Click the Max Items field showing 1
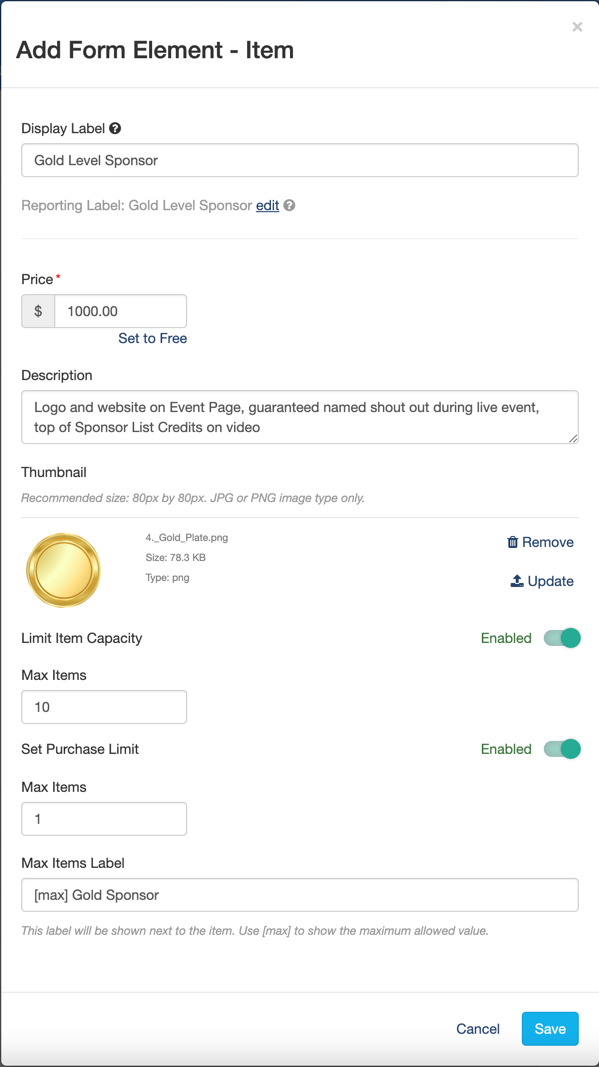The height and width of the screenshot is (1067, 599). click(104, 819)
